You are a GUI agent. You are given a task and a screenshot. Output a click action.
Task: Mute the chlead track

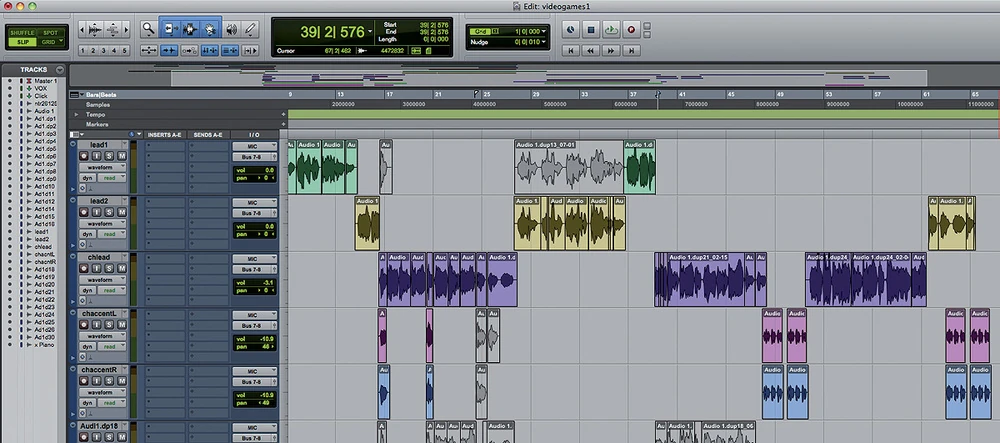tap(121, 269)
